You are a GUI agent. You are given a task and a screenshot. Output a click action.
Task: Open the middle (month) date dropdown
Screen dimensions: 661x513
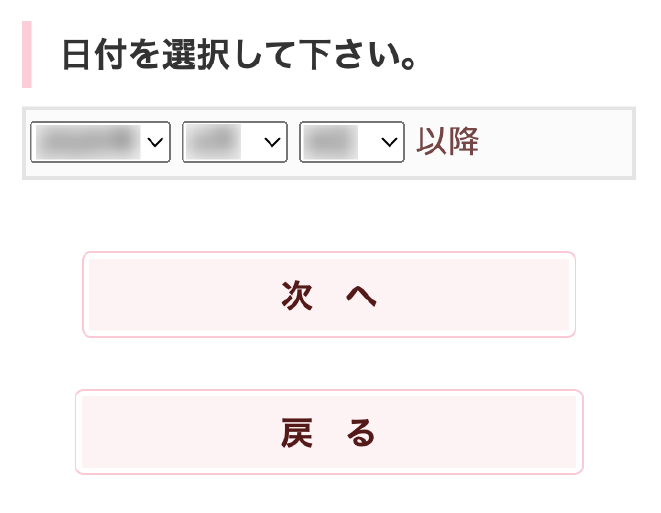click(234, 142)
